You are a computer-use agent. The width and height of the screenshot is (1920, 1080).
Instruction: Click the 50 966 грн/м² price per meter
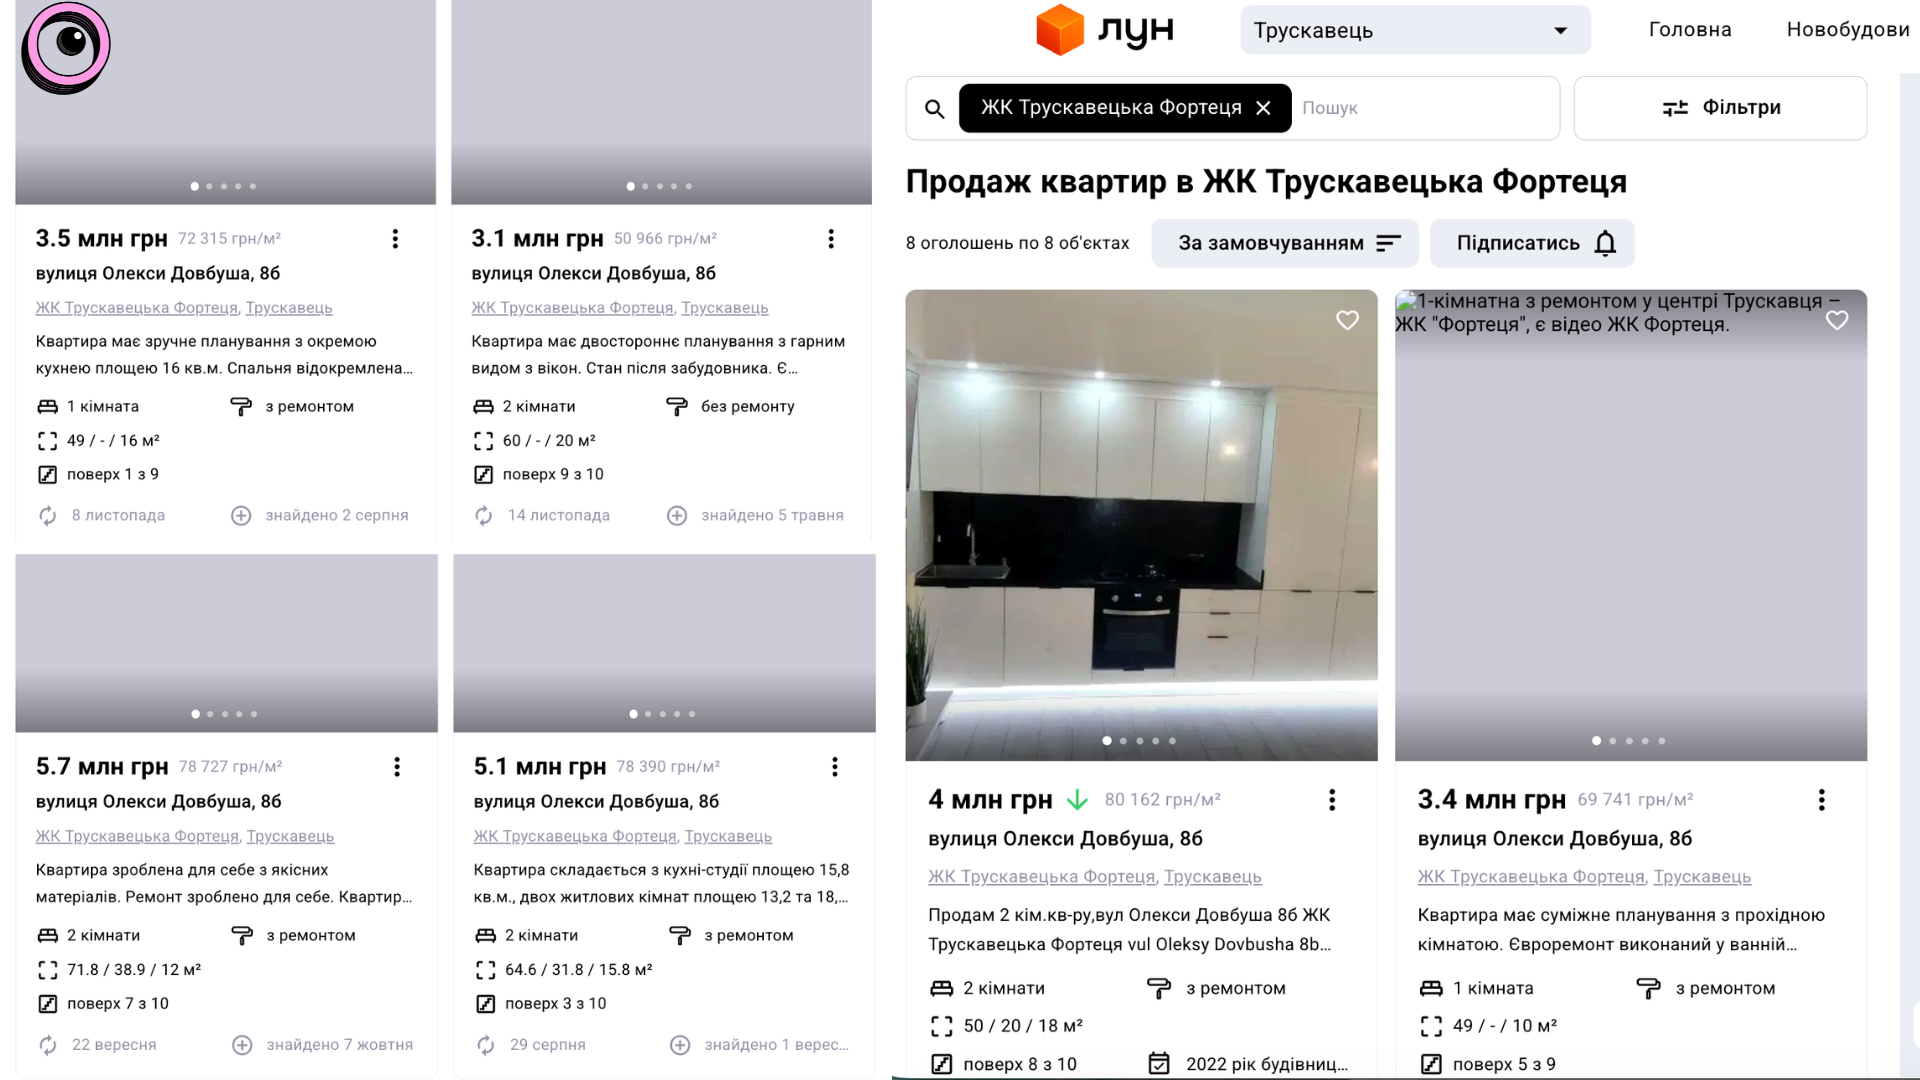pyautogui.click(x=666, y=239)
